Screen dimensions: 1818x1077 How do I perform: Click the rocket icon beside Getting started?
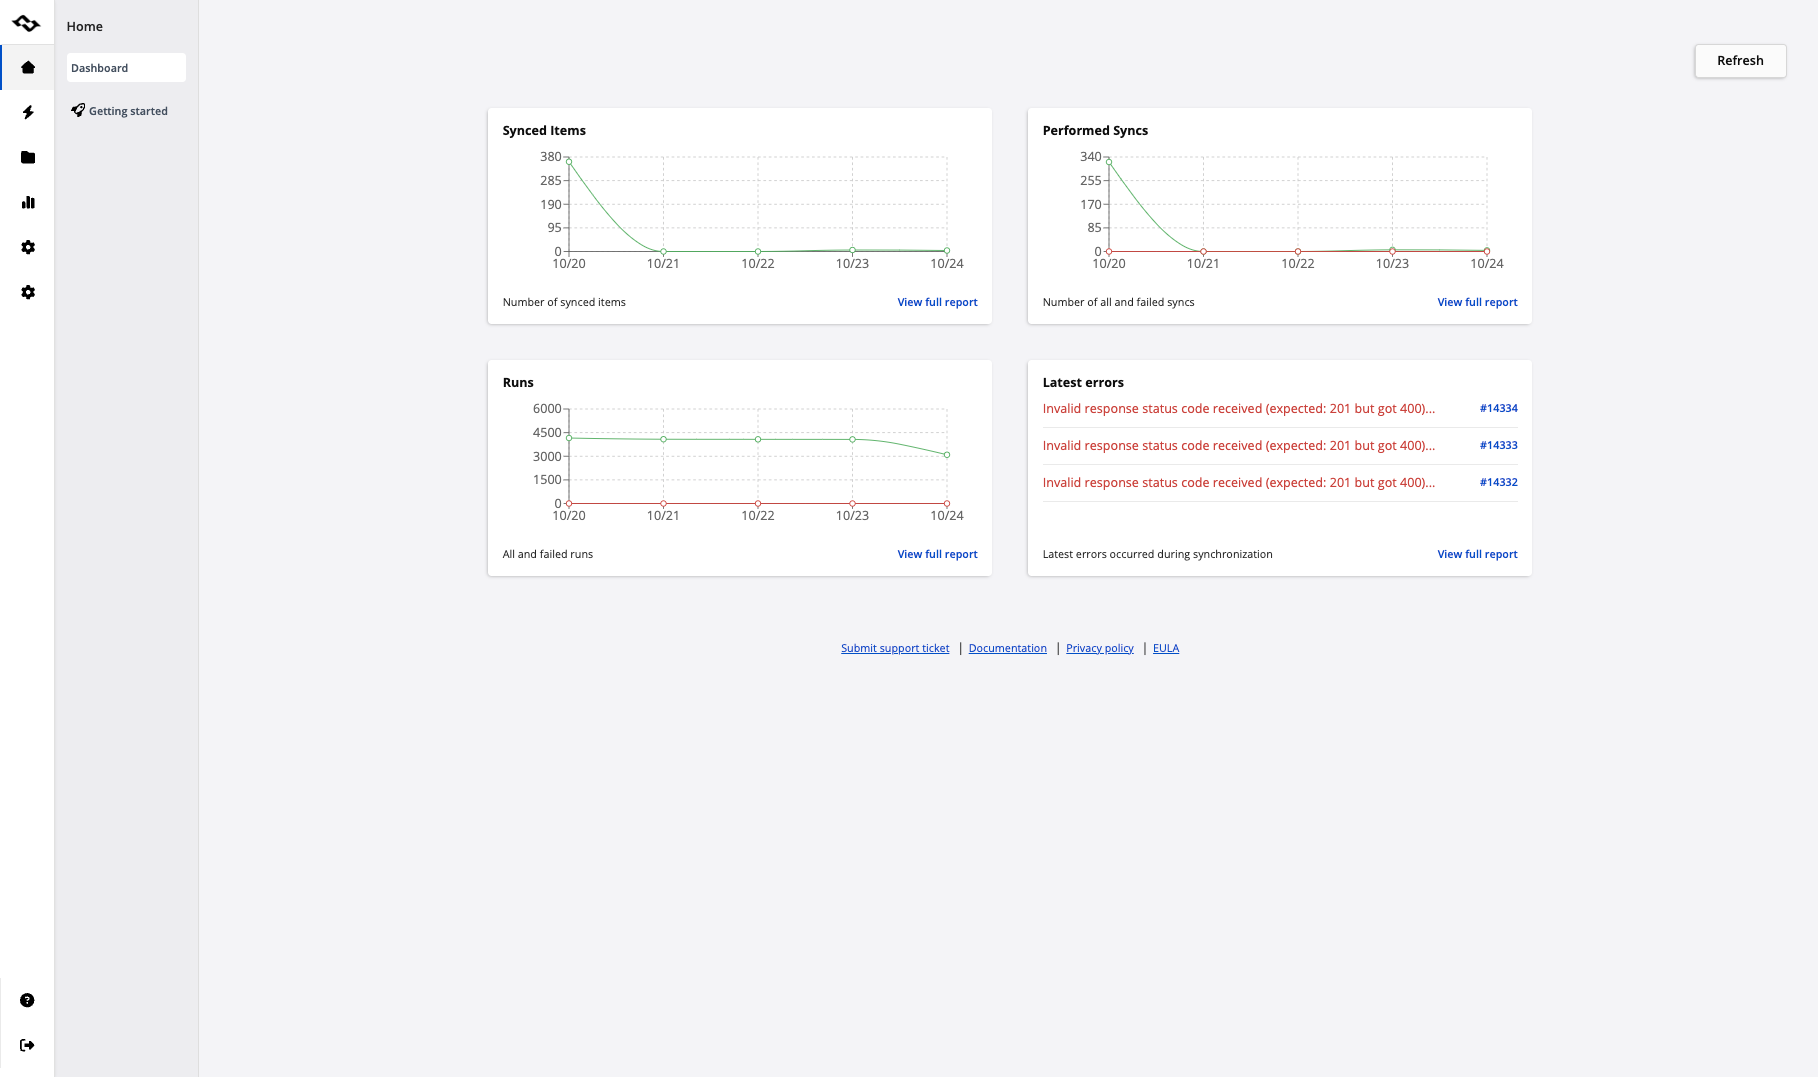78,110
